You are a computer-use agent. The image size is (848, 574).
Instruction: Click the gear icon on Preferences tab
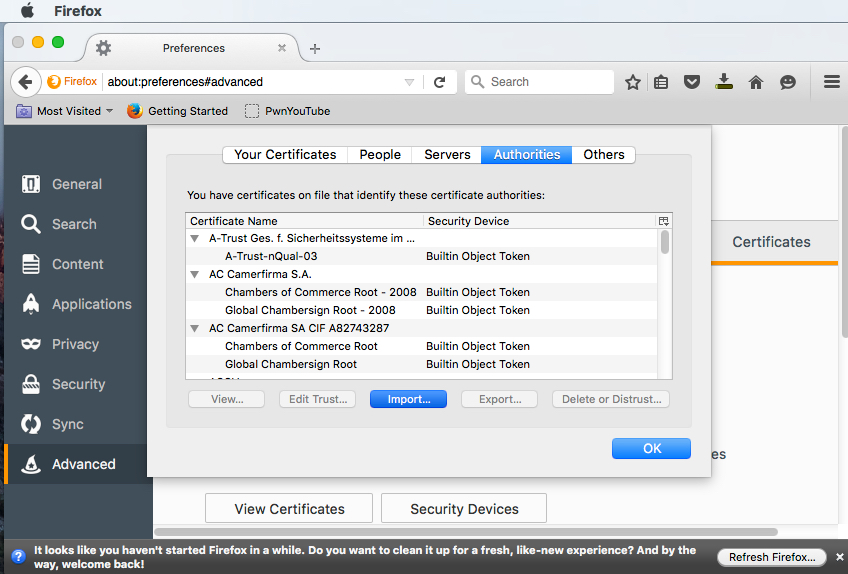103,48
